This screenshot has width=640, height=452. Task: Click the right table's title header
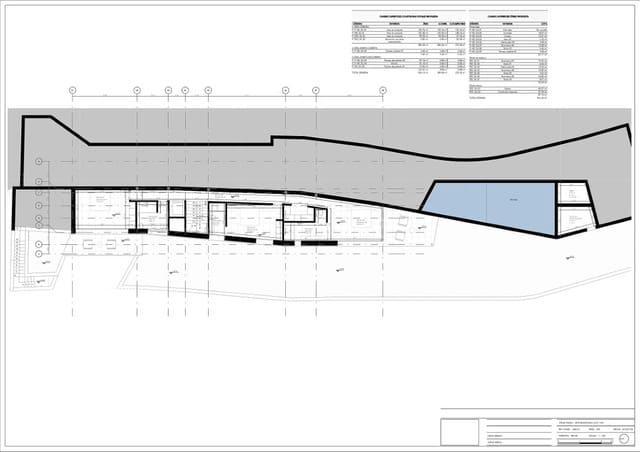point(510,16)
